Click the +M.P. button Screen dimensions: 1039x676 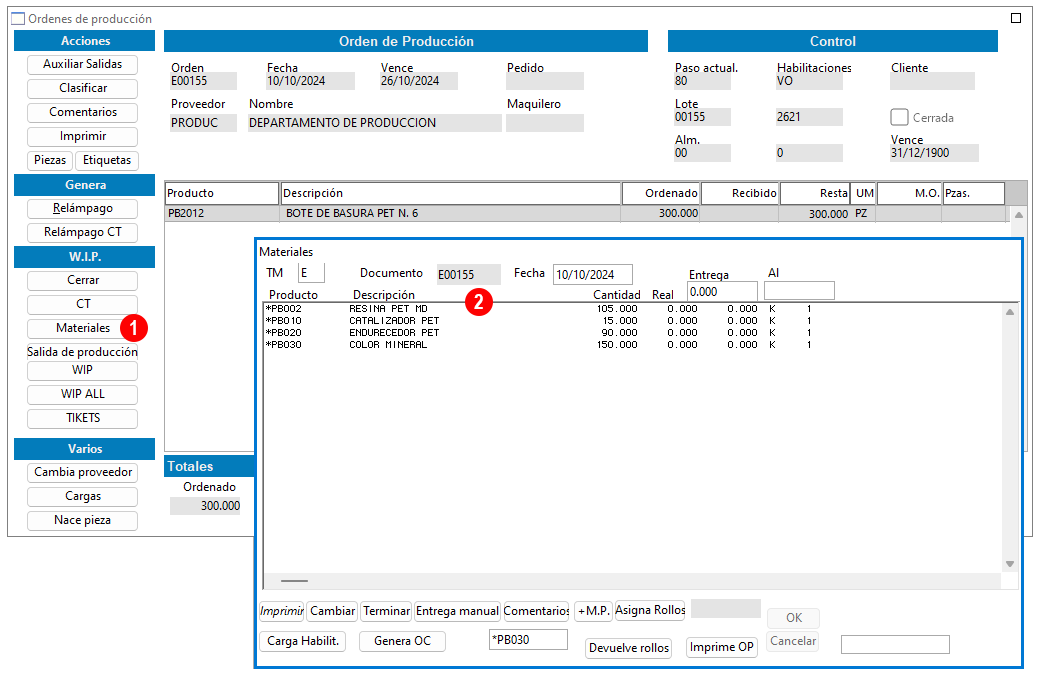click(x=593, y=611)
